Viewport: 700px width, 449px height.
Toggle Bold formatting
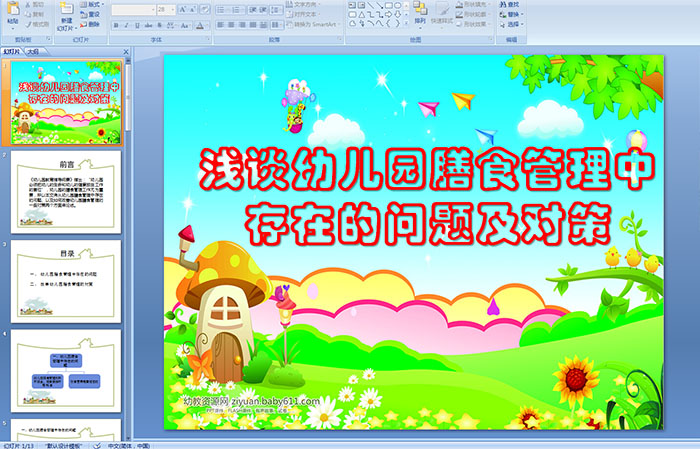coord(116,25)
